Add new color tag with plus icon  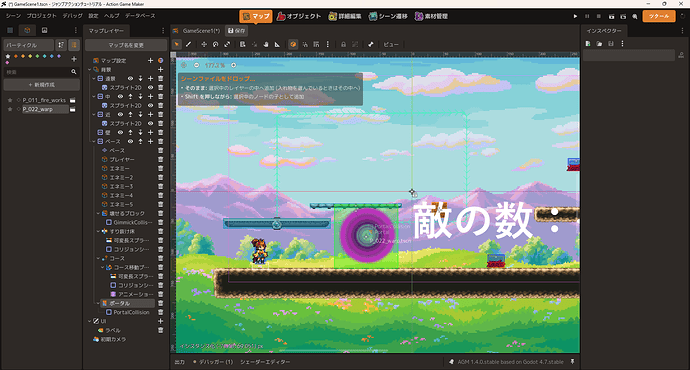(74, 59)
